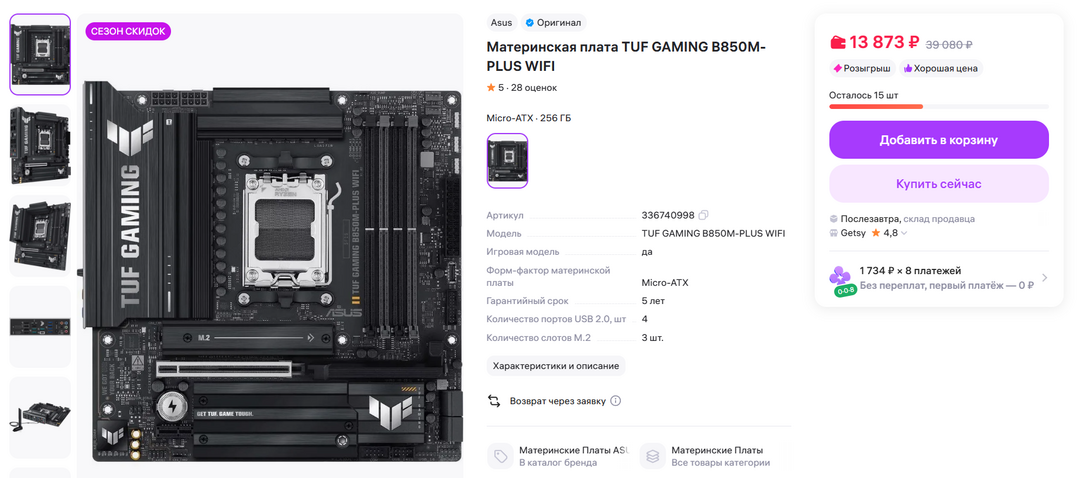Viewport: 1090px width, 478px height.
Task: Open installment payment details arrow
Action: [1044, 278]
